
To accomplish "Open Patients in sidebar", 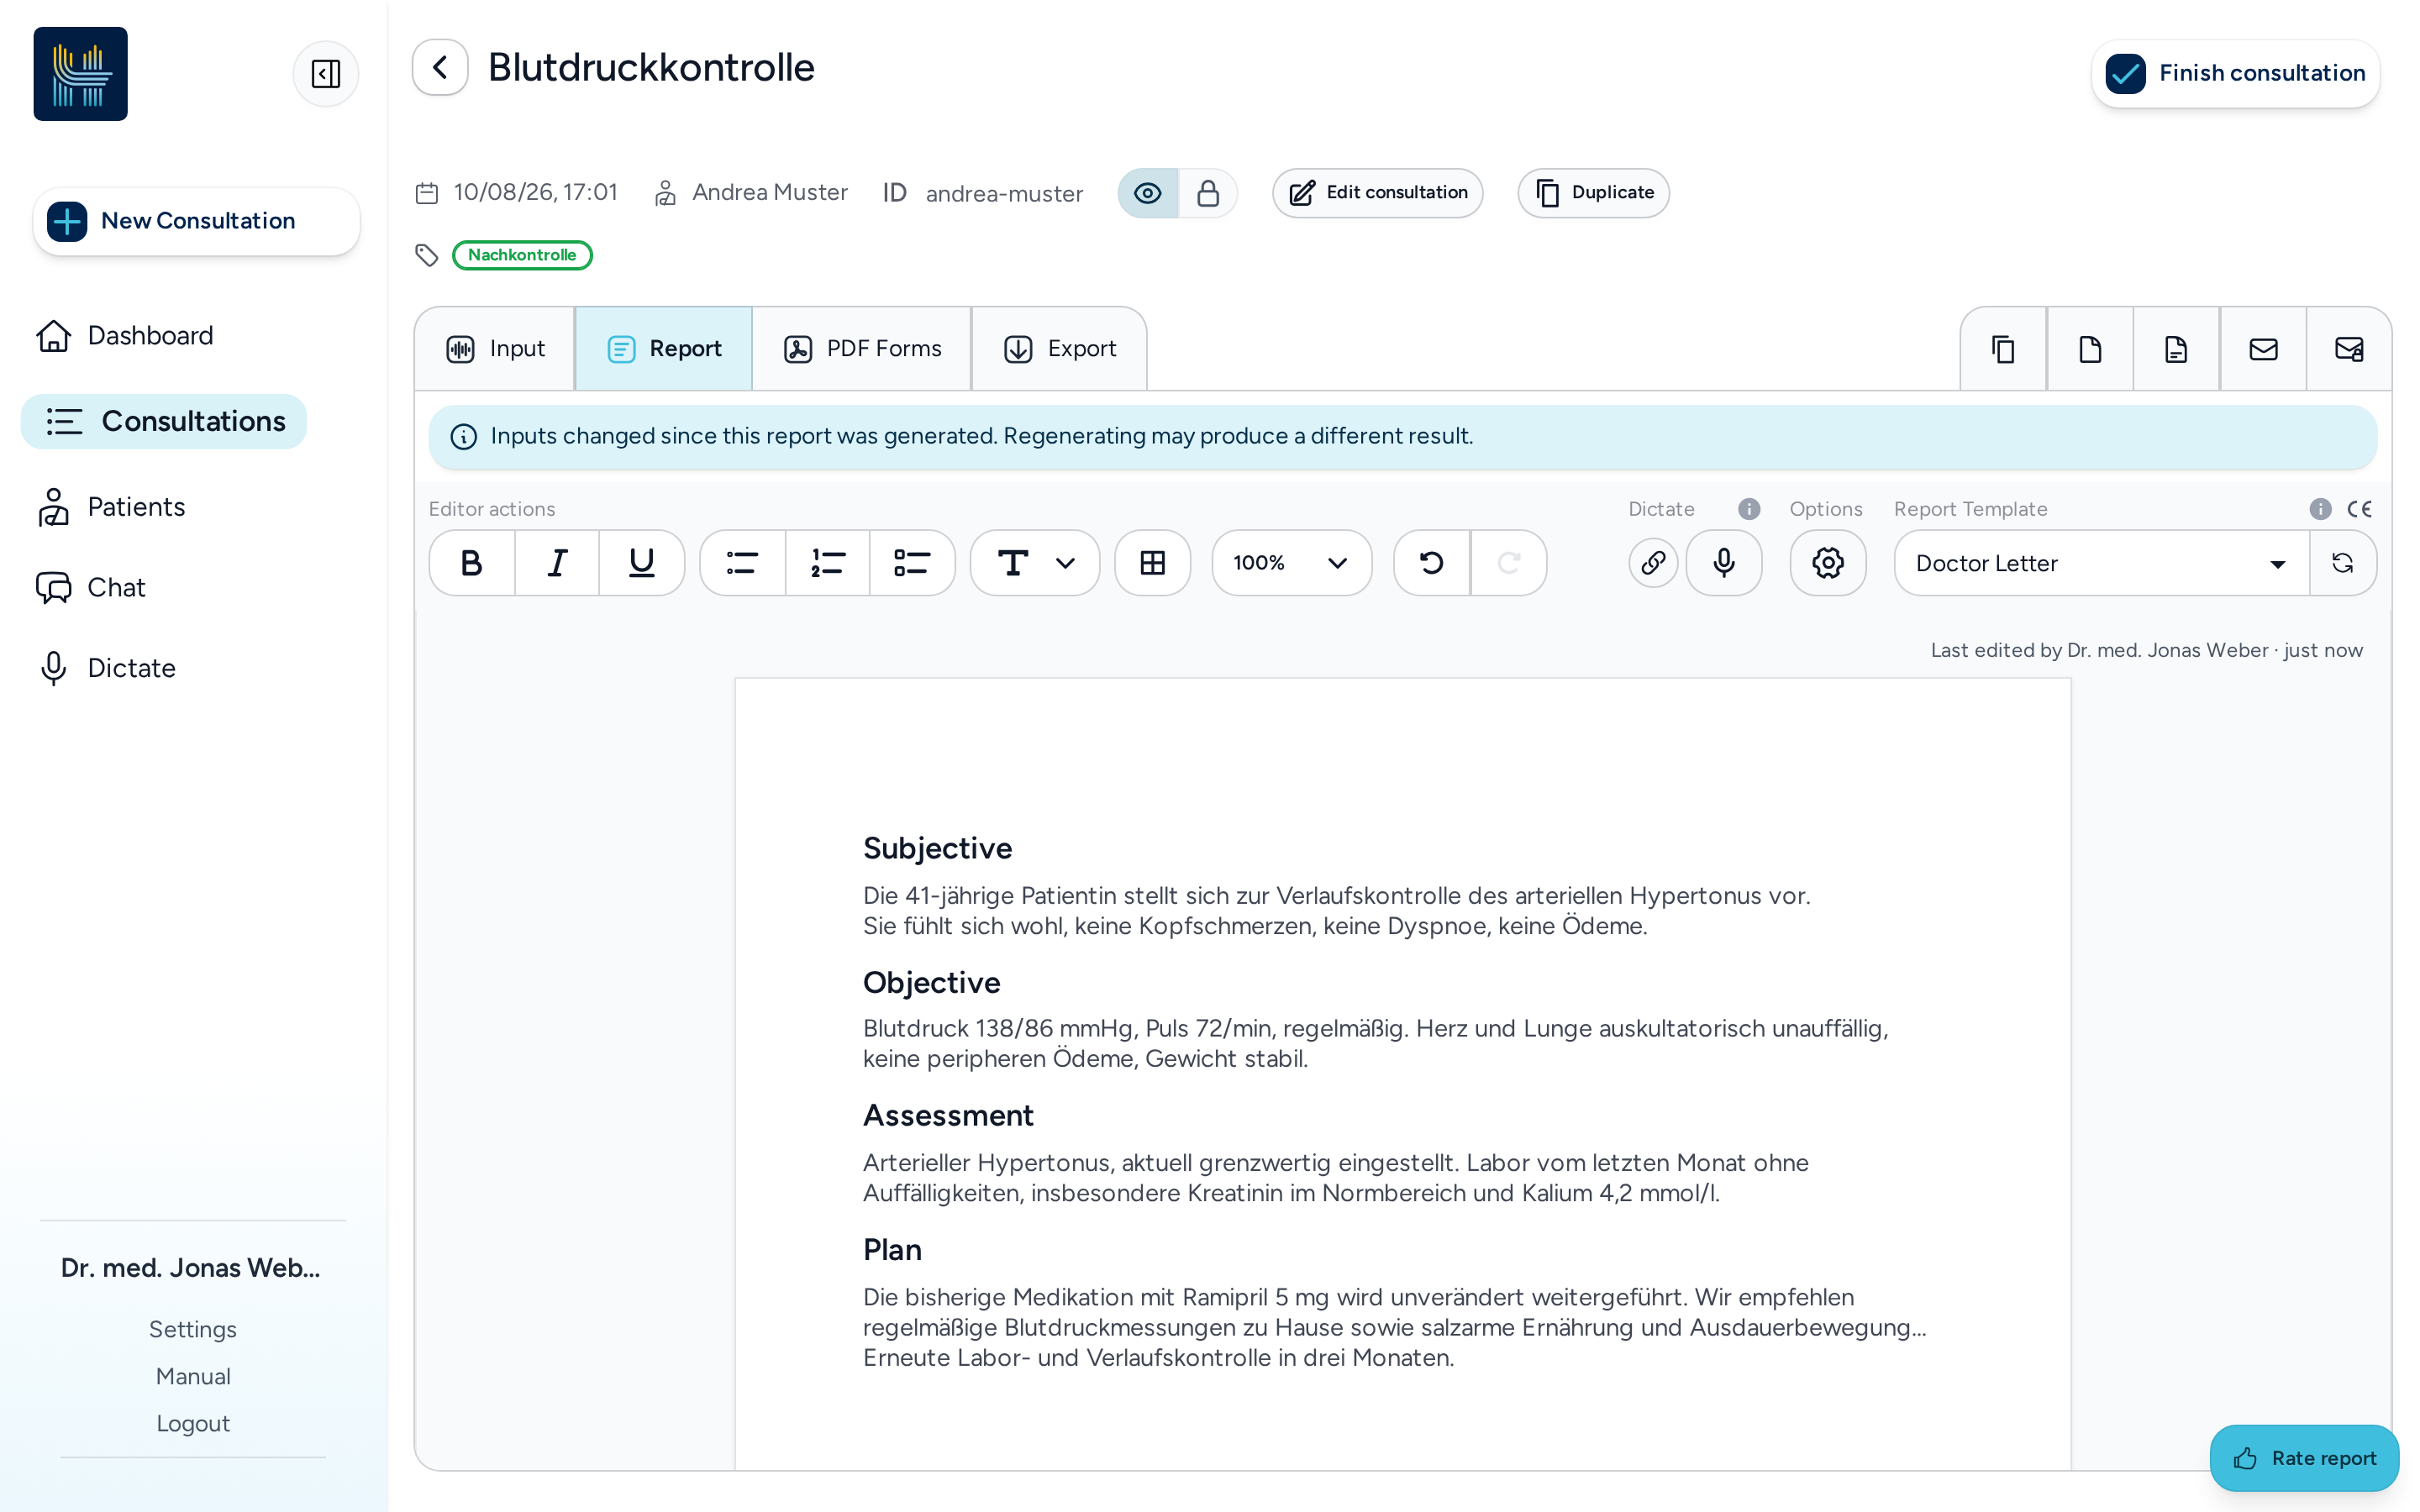I will point(112,507).
